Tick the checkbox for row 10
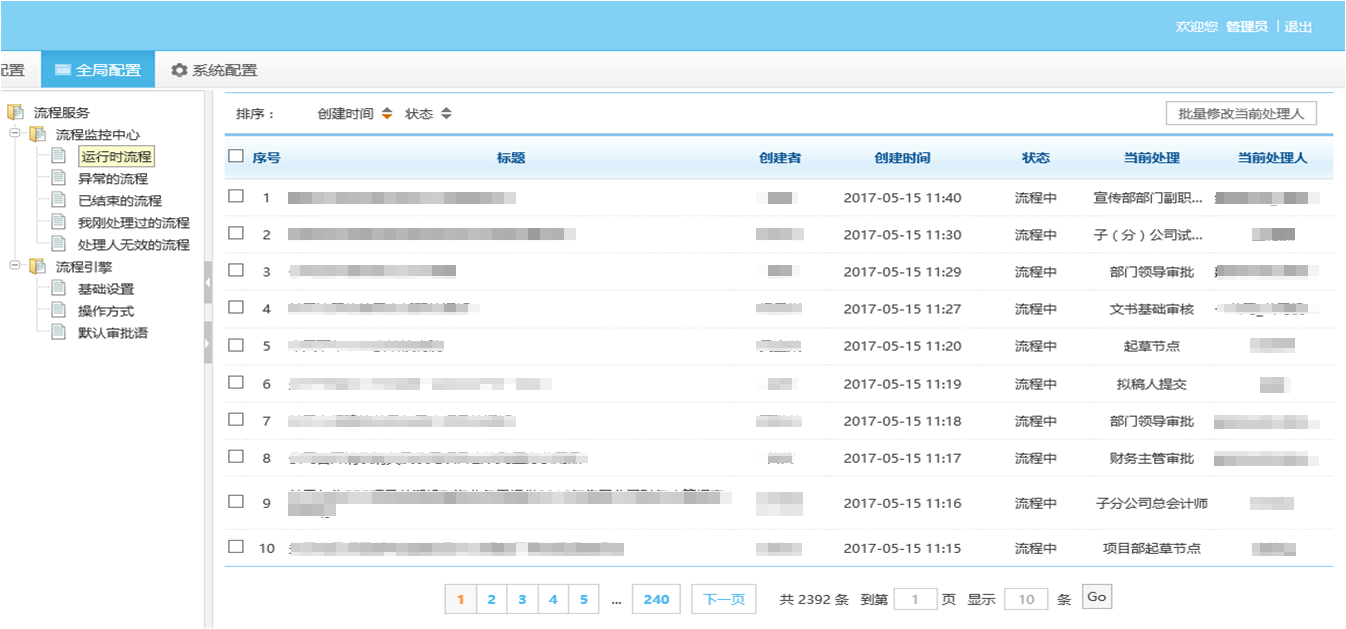Image resolution: width=1346 pixels, height=629 pixels. click(x=236, y=546)
